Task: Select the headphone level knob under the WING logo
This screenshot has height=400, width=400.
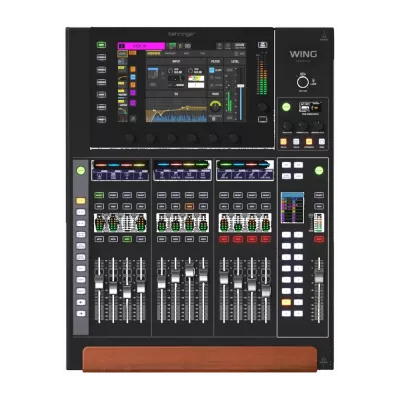Action: point(303,82)
